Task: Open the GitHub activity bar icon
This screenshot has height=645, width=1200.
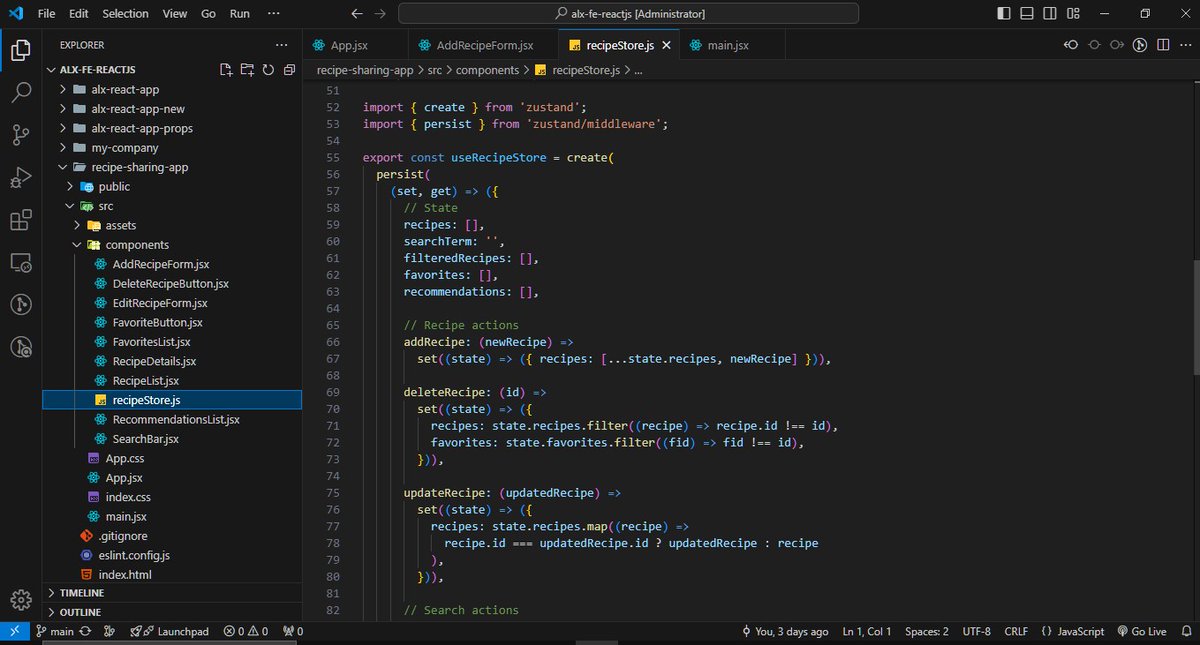Action: pos(21,304)
